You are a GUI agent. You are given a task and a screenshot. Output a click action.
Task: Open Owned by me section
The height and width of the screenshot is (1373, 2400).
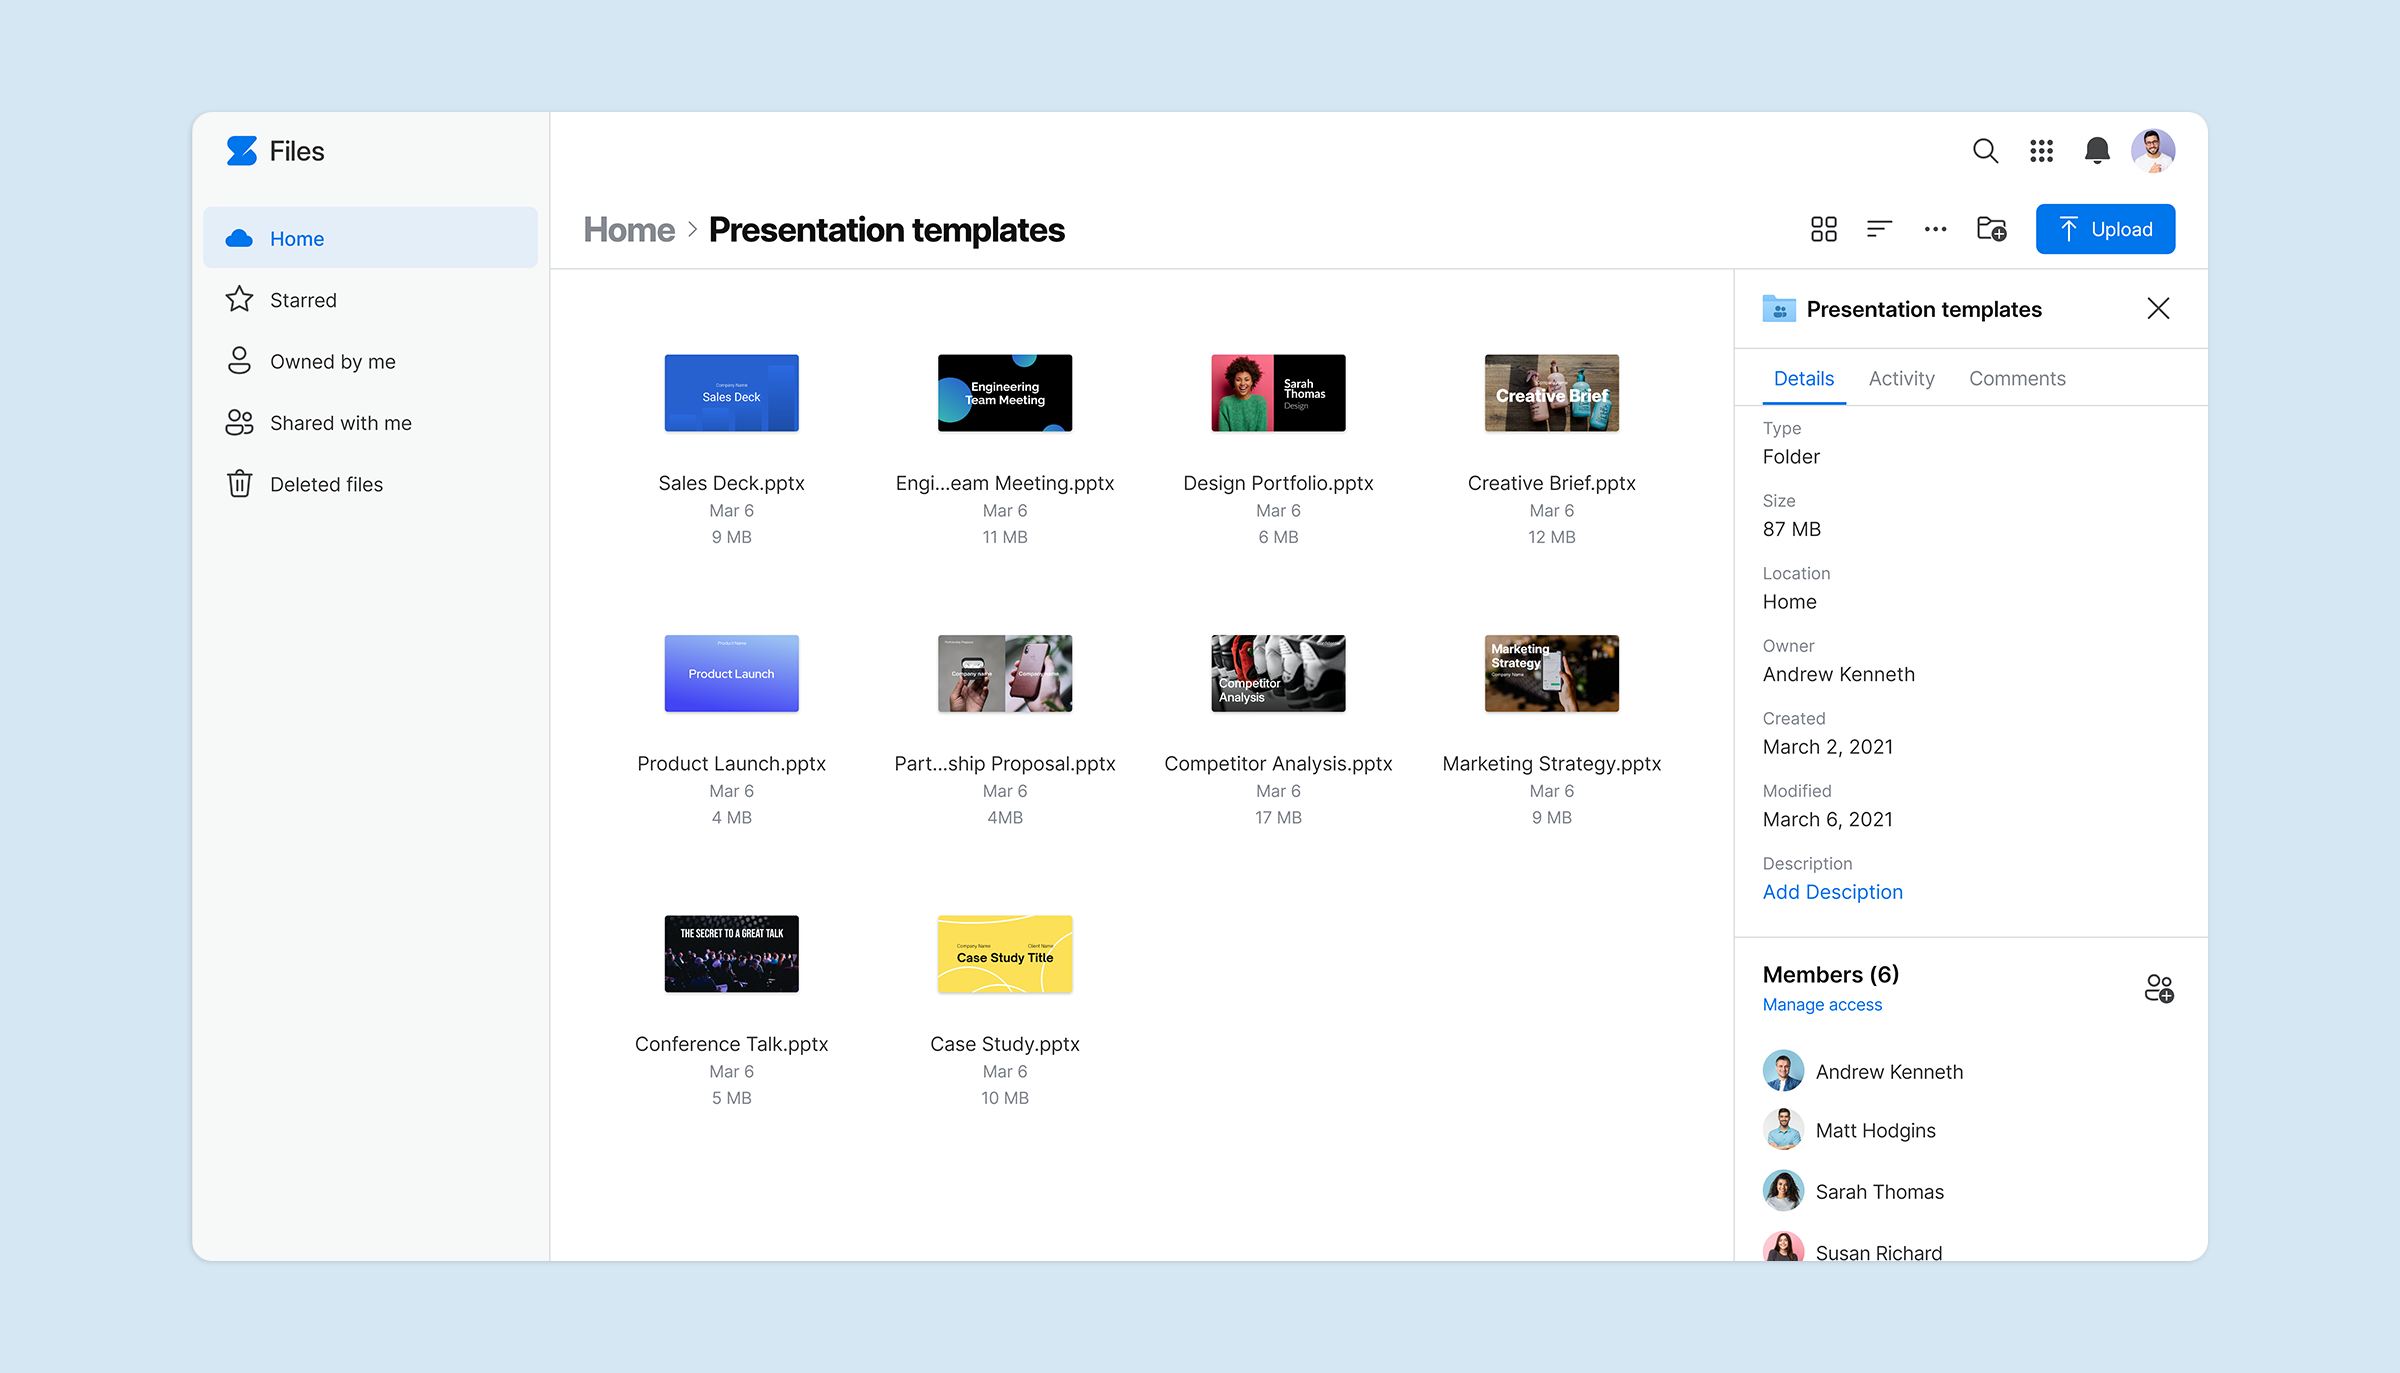[370, 361]
